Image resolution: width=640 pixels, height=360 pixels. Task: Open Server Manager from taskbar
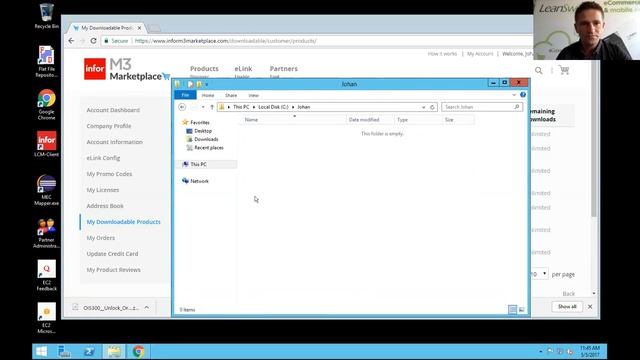[x=64, y=351]
